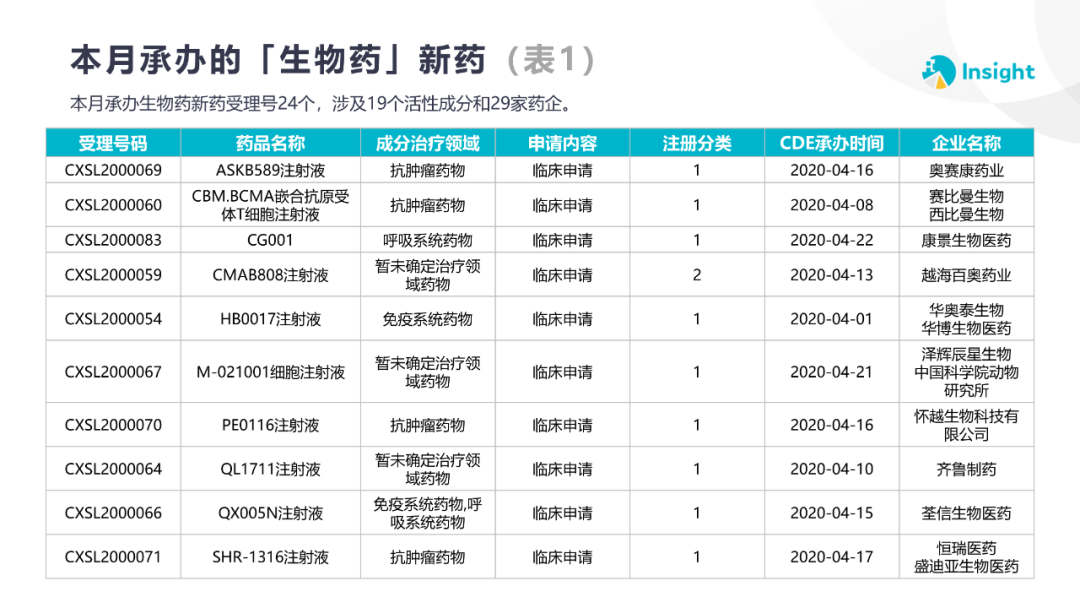Click 暂未确定治疗领域药物 in CMAB808 row

coord(428,275)
